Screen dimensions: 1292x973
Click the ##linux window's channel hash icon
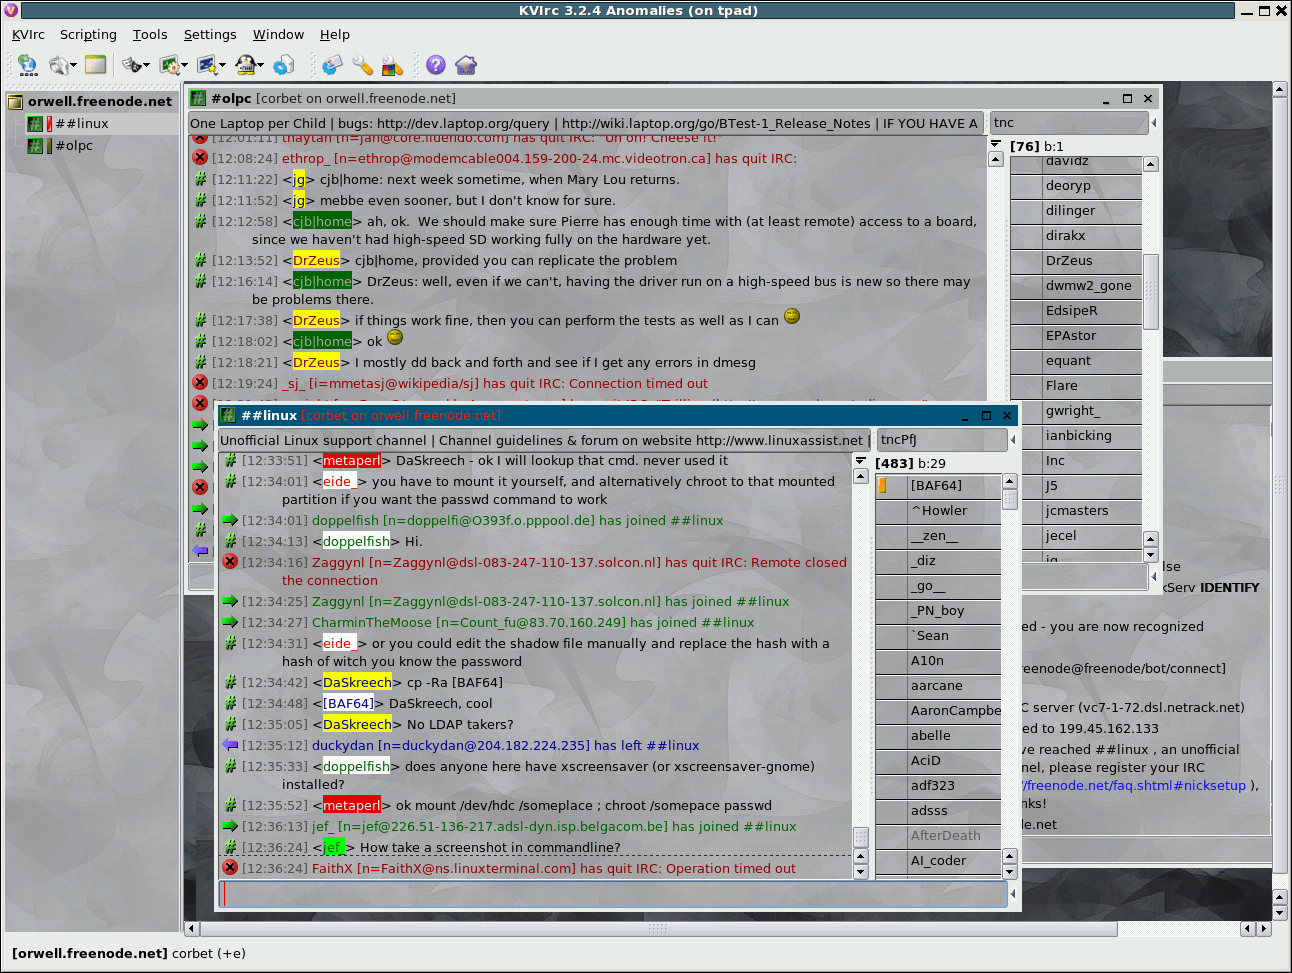coord(227,415)
